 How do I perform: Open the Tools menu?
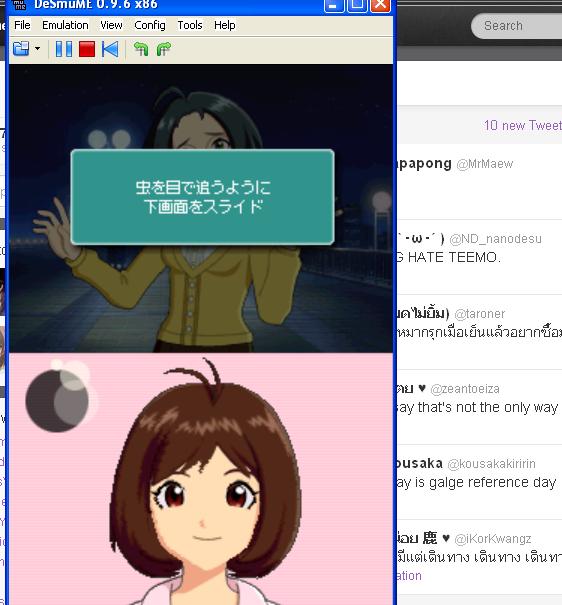pos(190,25)
